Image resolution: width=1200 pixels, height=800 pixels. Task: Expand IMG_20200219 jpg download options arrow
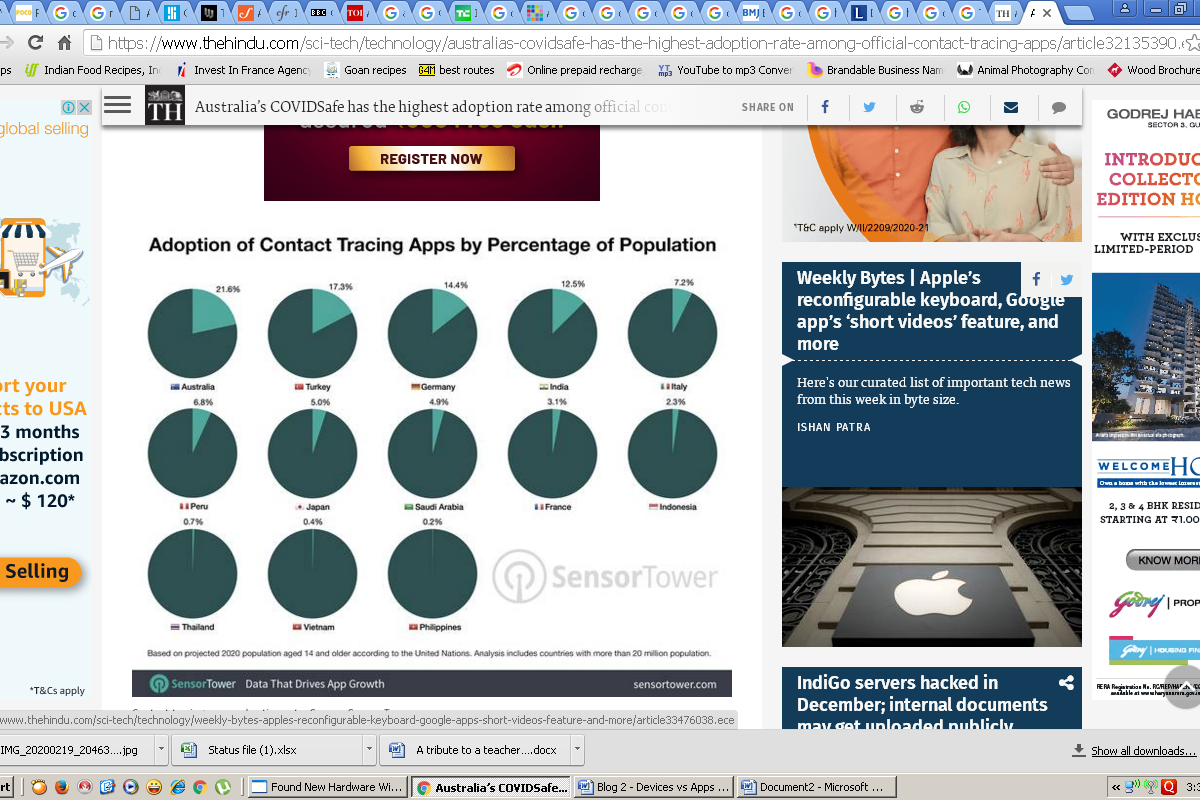(x=161, y=749)
